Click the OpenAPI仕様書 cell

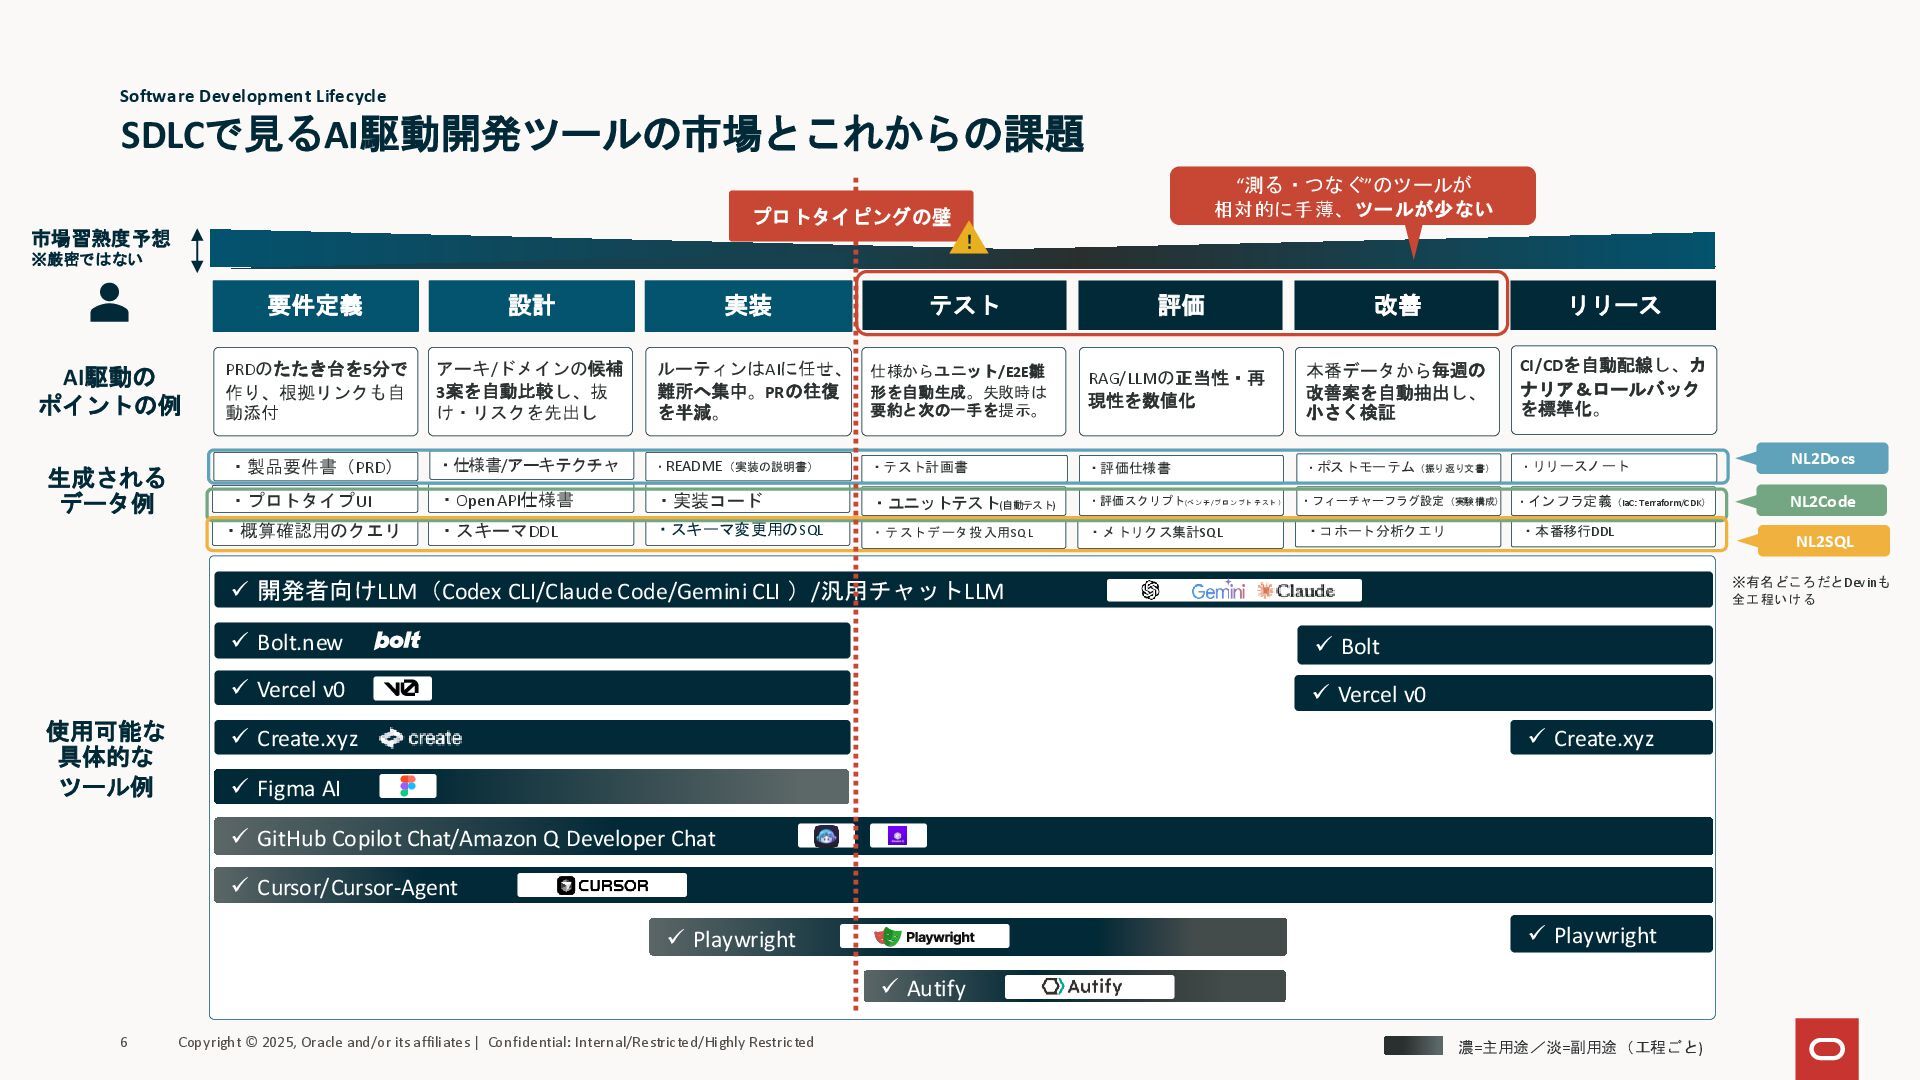[531, 500]
